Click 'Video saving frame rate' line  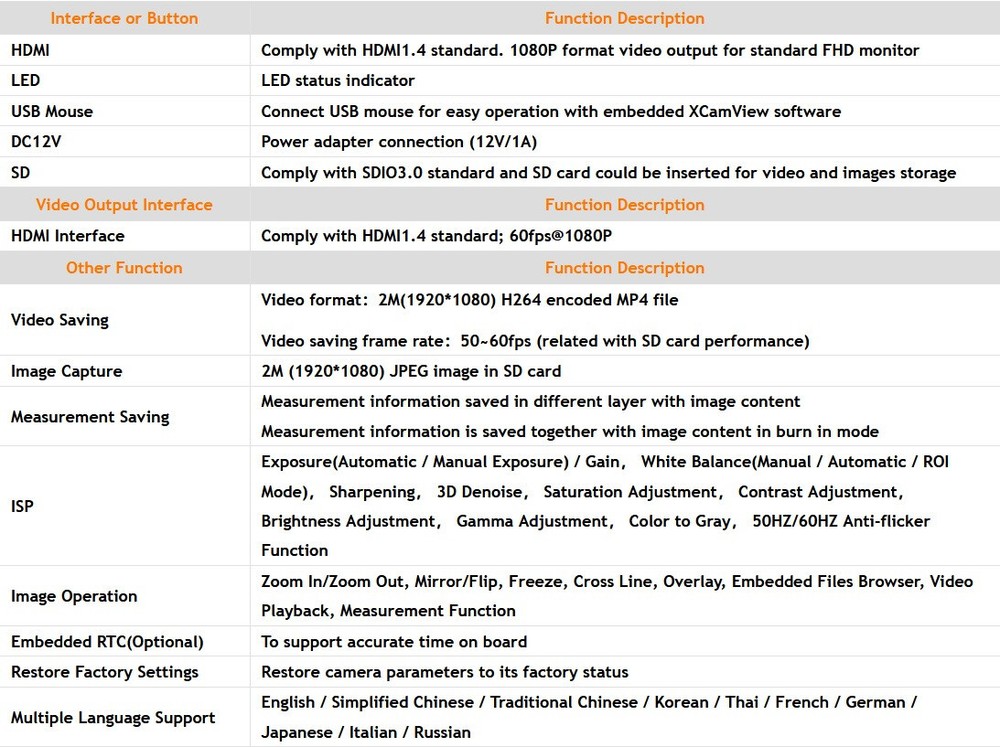[x=535, y=341]
